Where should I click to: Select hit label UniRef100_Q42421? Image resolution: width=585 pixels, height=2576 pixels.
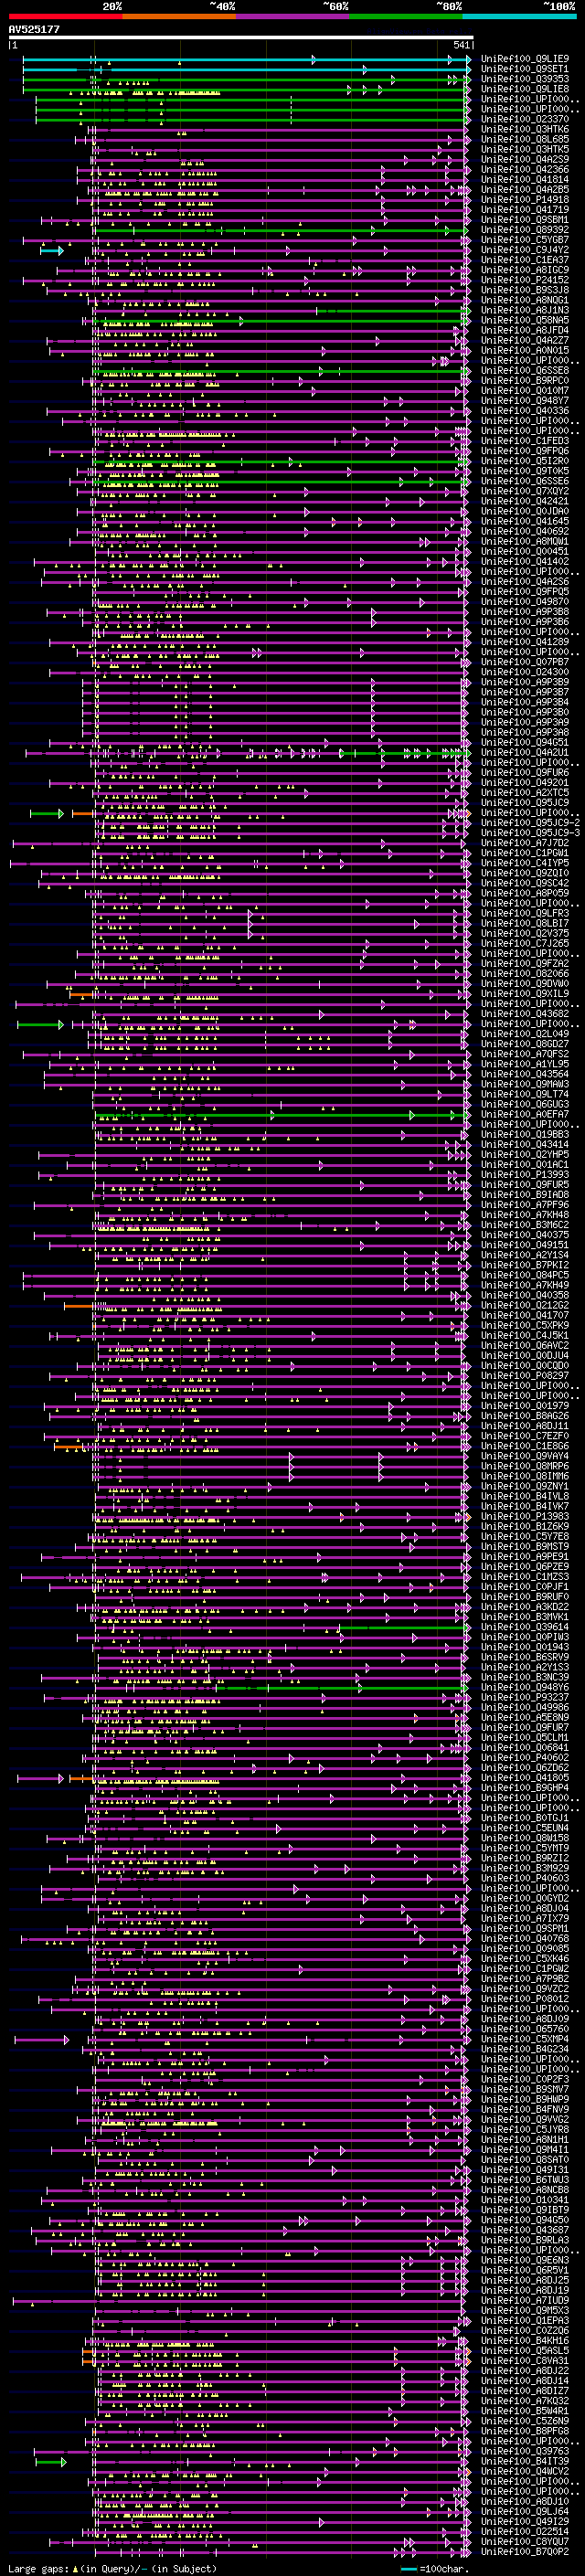coord(525,501)
